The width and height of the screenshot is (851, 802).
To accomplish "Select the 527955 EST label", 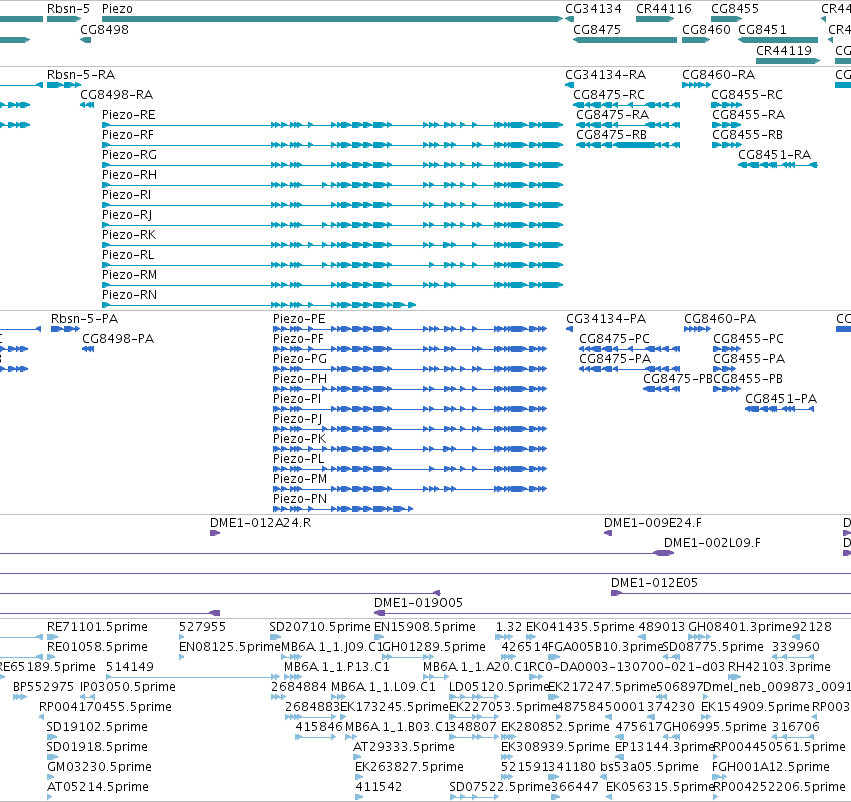I will 202,627.
